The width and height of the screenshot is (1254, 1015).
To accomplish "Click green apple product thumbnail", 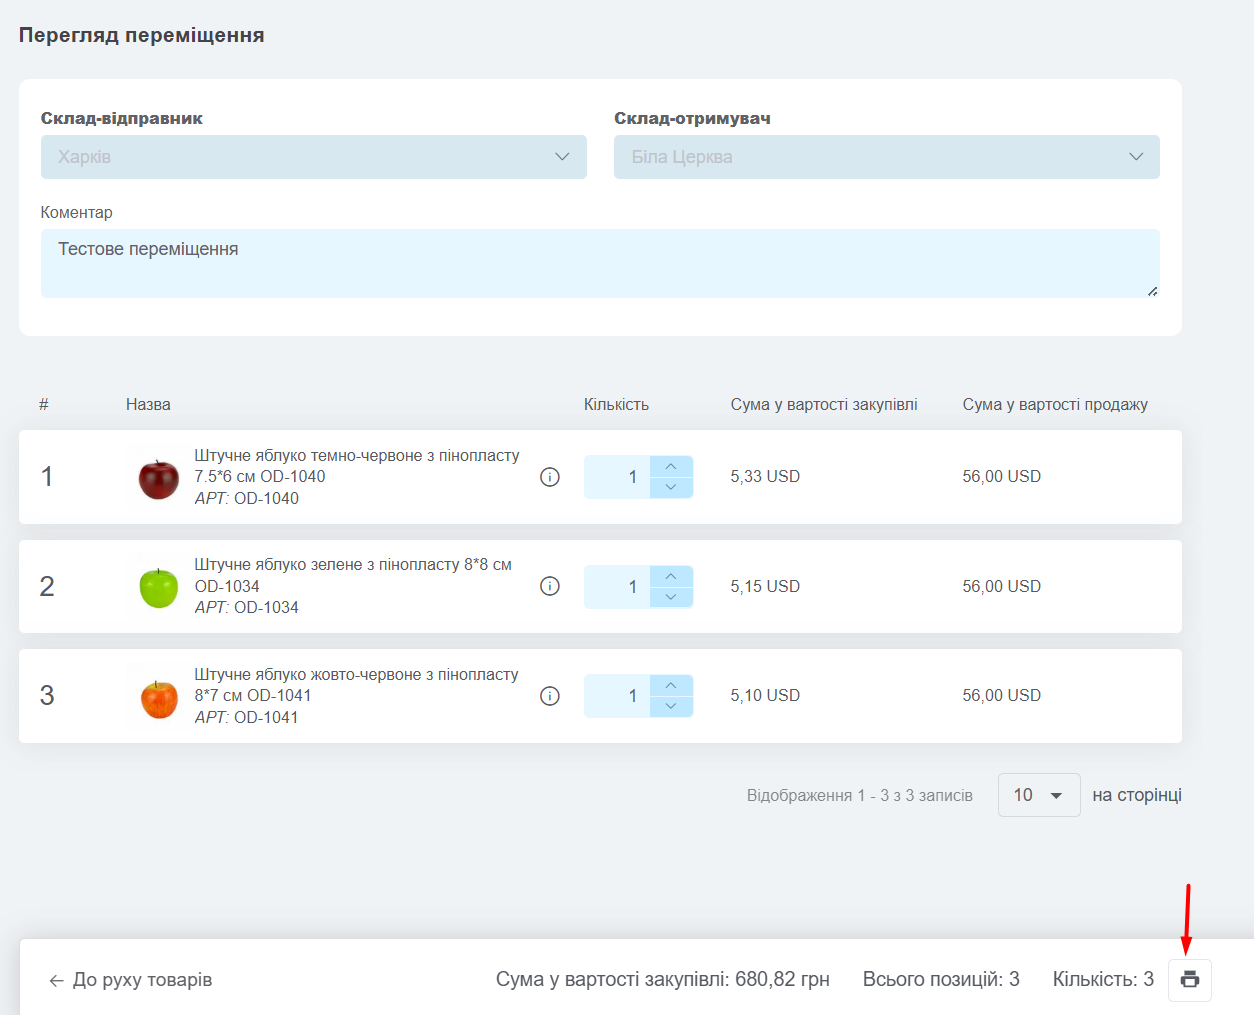I will click(x=158, y=587).
